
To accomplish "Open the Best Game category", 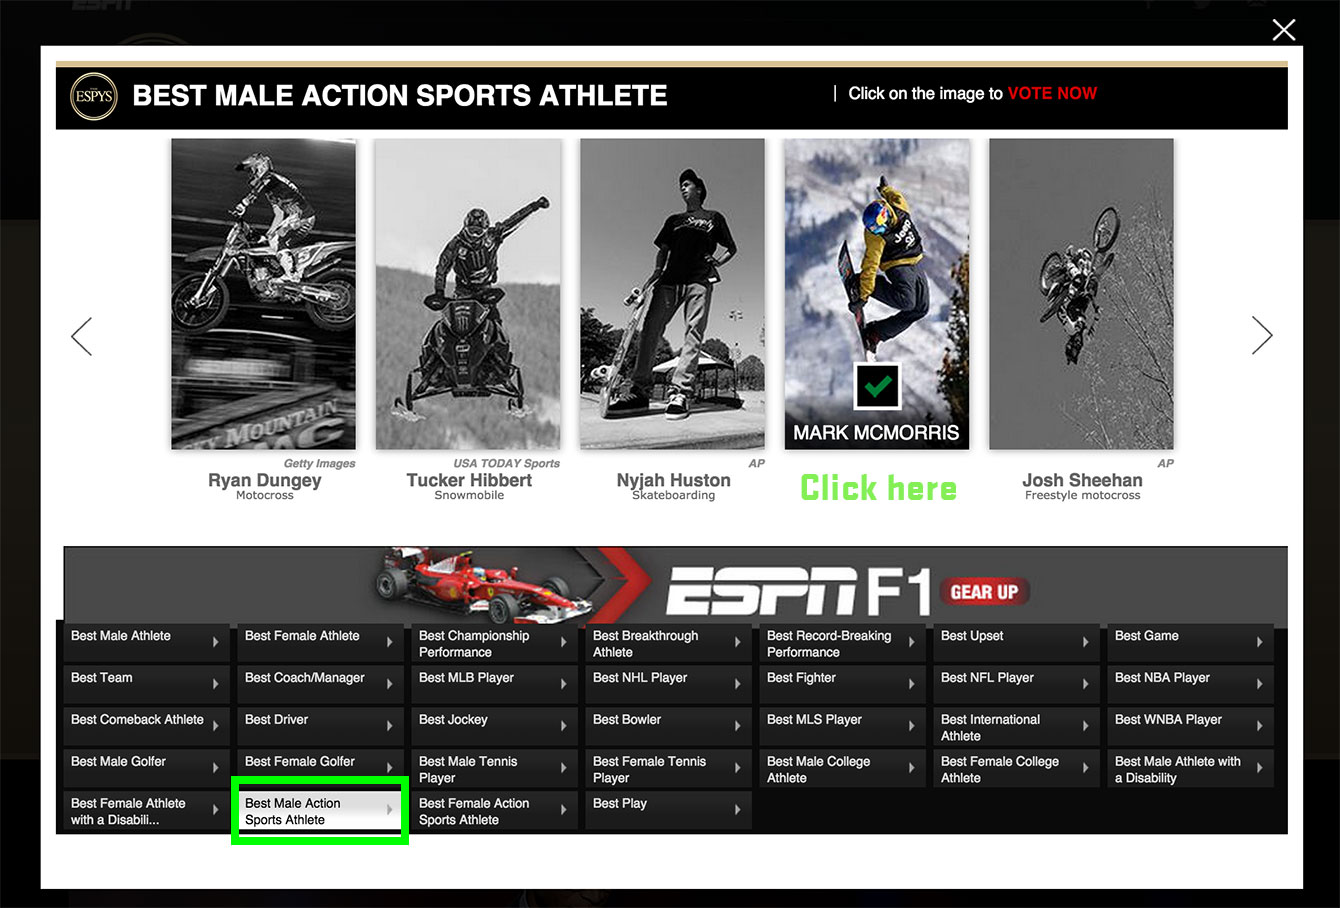I will point(1190,642).
